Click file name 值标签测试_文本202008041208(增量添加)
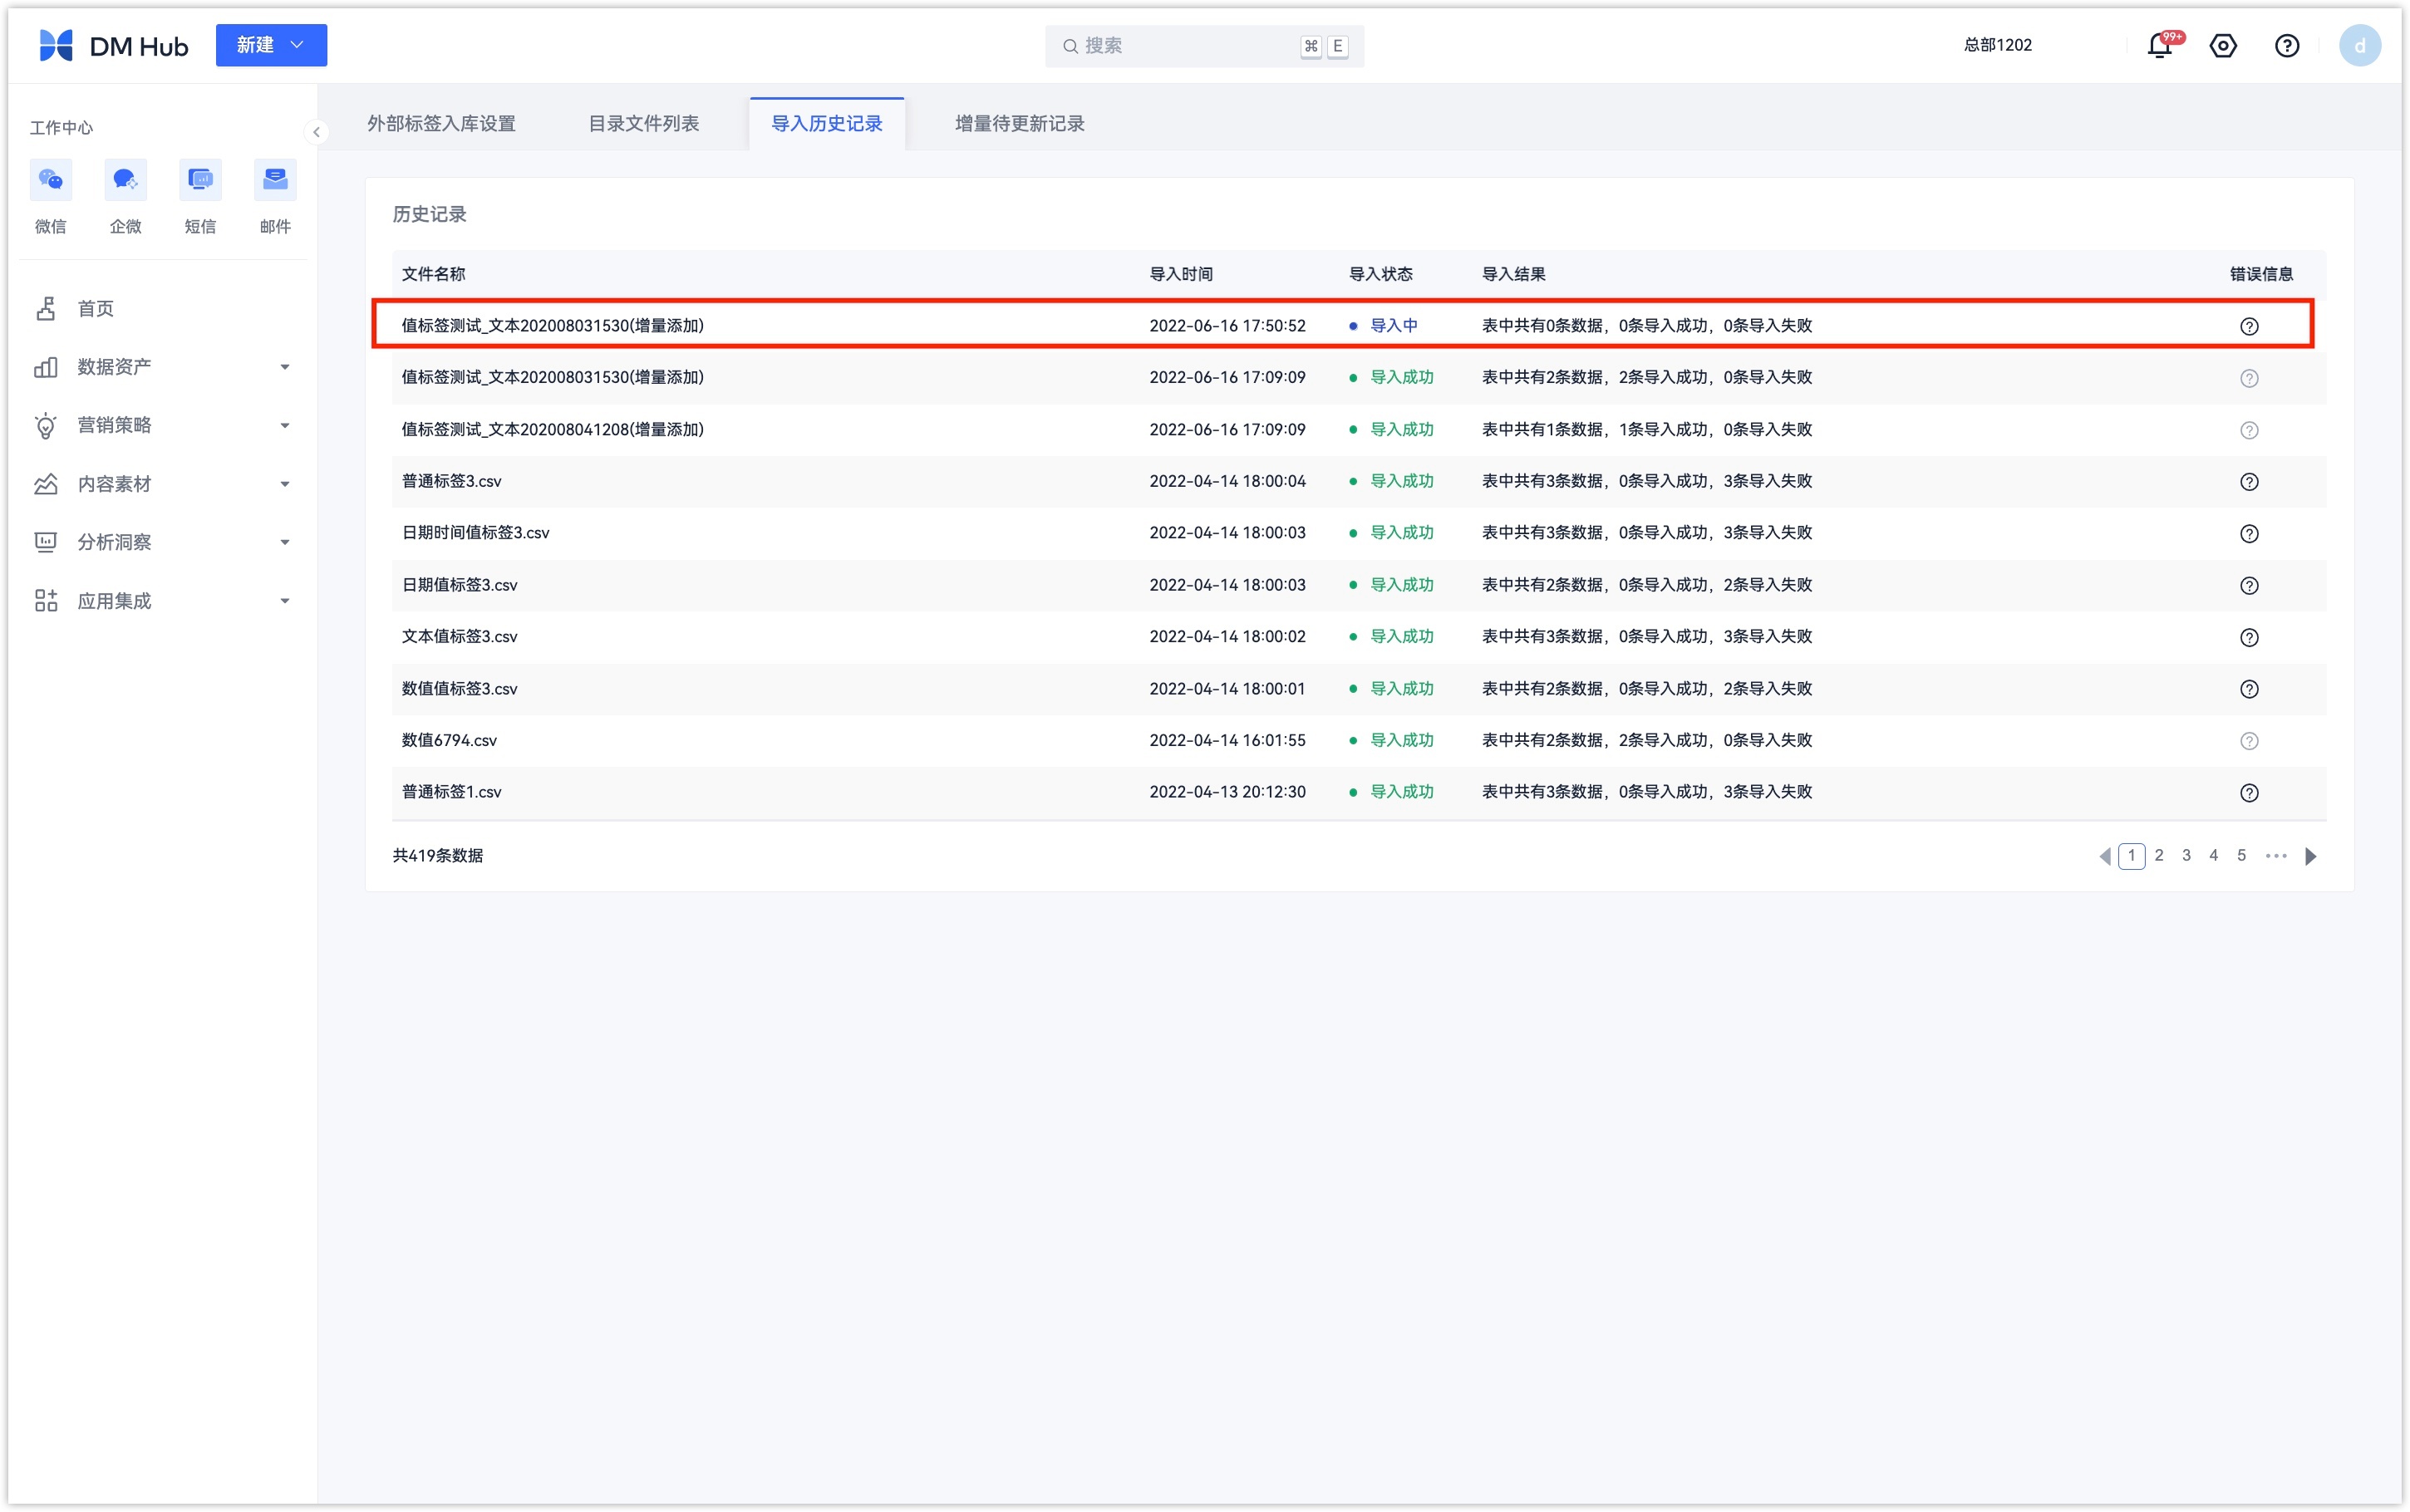Image resolution: width=2410 pixels, height=1512 pixels. [x=552, y=429]
